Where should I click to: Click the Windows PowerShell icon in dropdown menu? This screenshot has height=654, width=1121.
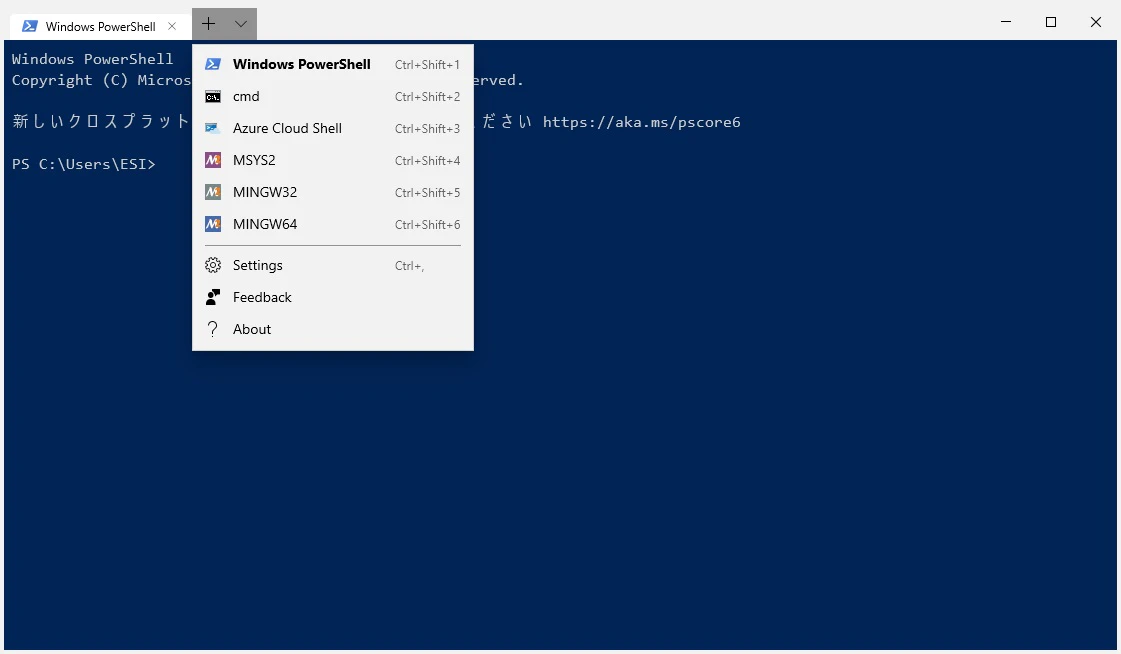212,64
